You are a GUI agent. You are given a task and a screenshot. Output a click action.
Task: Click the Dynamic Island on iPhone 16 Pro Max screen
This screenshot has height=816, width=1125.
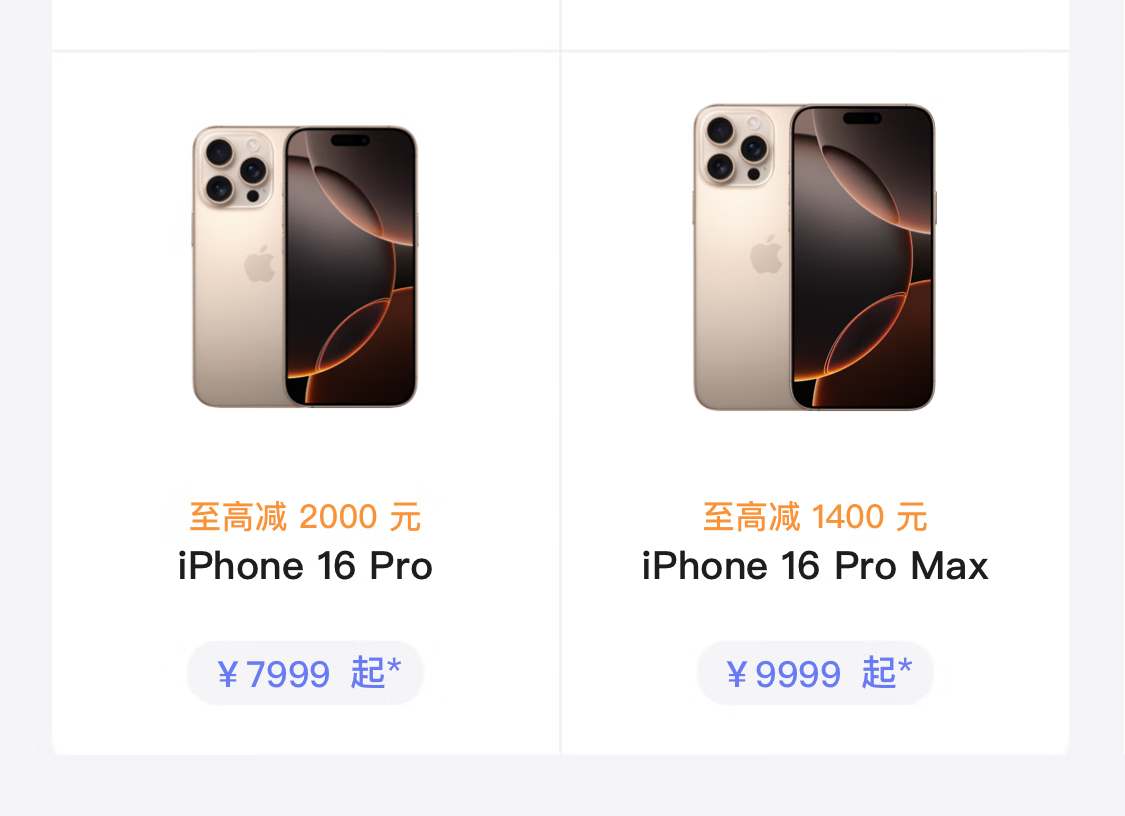[862, 118]
